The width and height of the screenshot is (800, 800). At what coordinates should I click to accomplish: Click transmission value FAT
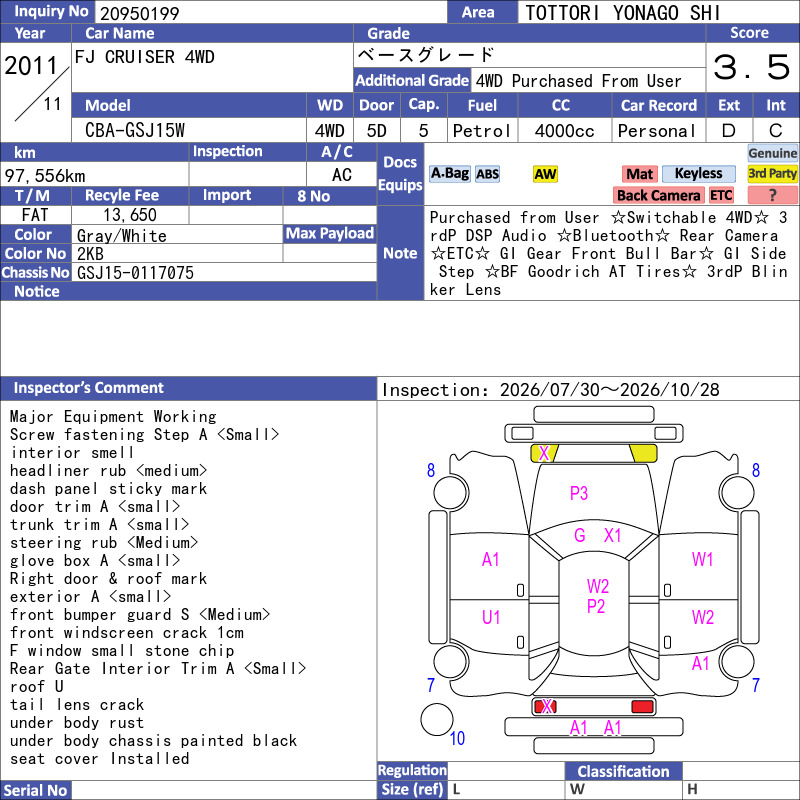point(35,215)
